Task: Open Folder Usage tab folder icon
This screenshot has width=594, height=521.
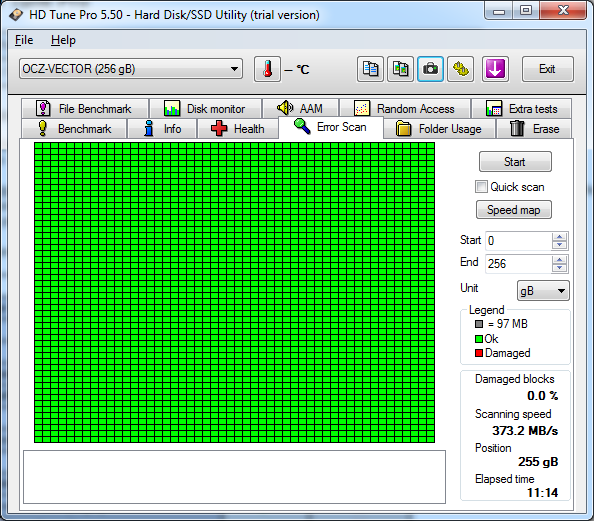Action: click(403, 128)
